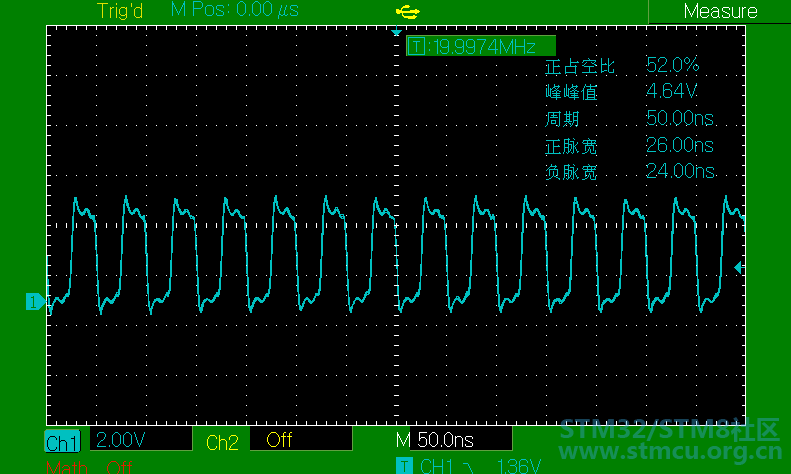Select the Measure menu label
This screenshot has width=791, height=474.
(x=720, y=11)
